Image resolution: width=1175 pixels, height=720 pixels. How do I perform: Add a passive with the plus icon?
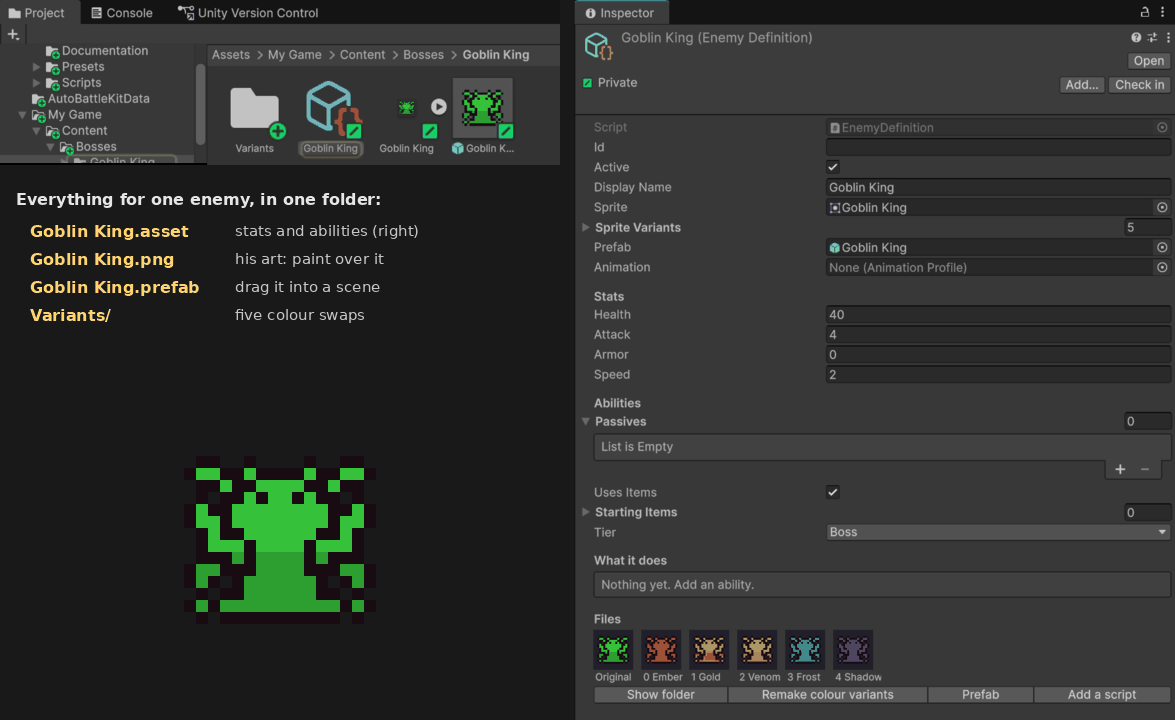pos(1120,469)
